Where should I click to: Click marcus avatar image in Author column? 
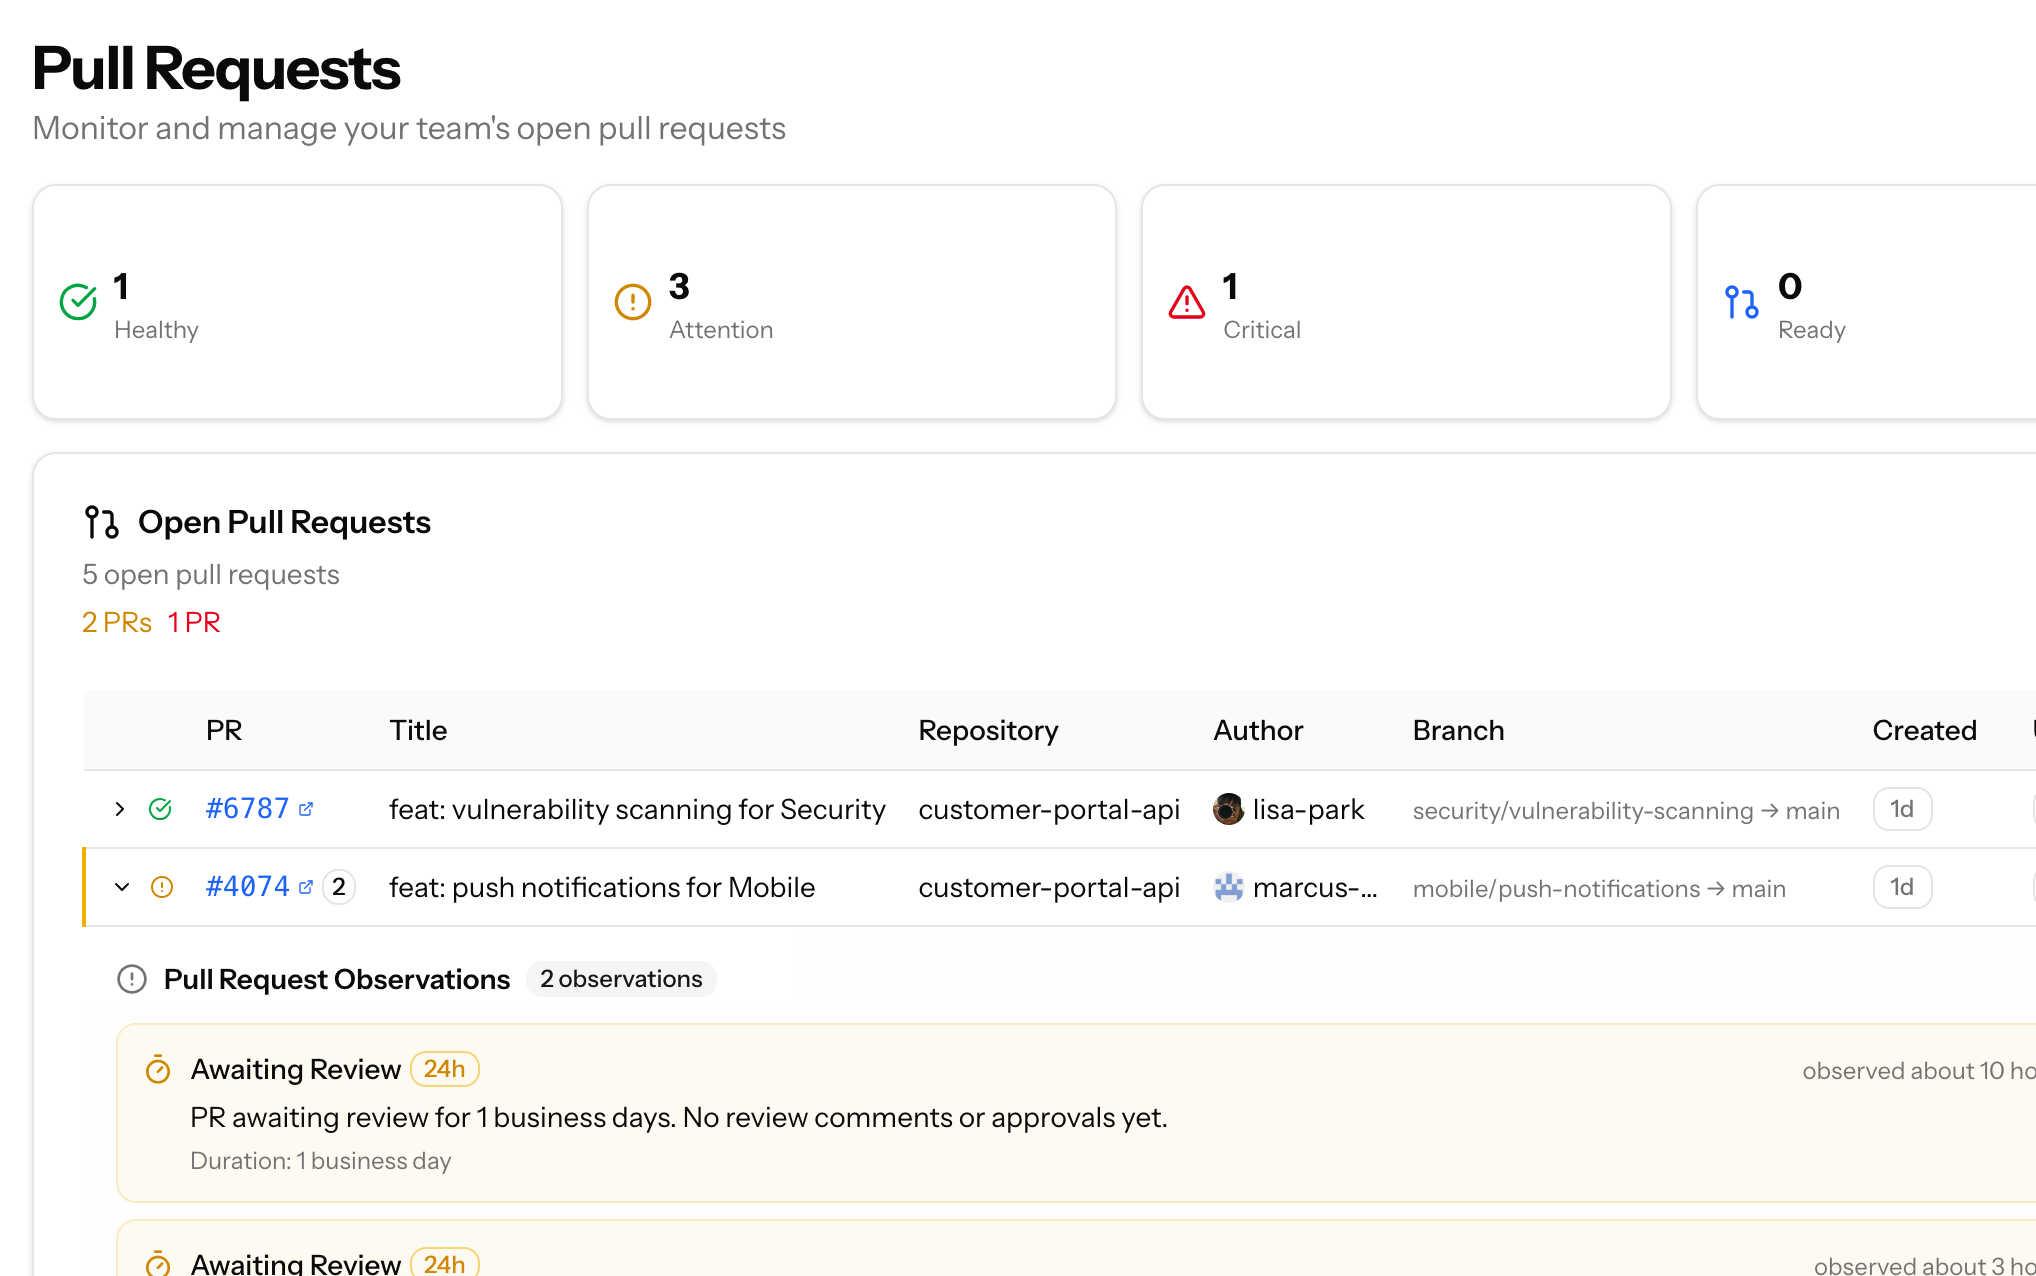point(1228,887)
